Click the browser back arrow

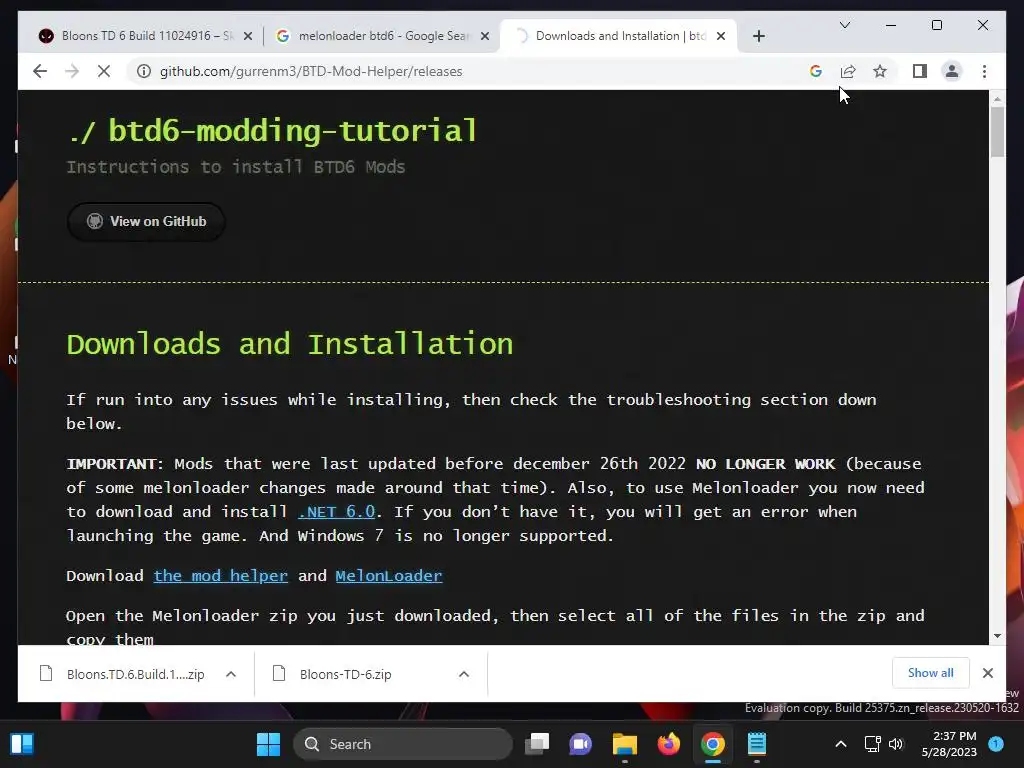pyautogui.click(x=40, y=71)
